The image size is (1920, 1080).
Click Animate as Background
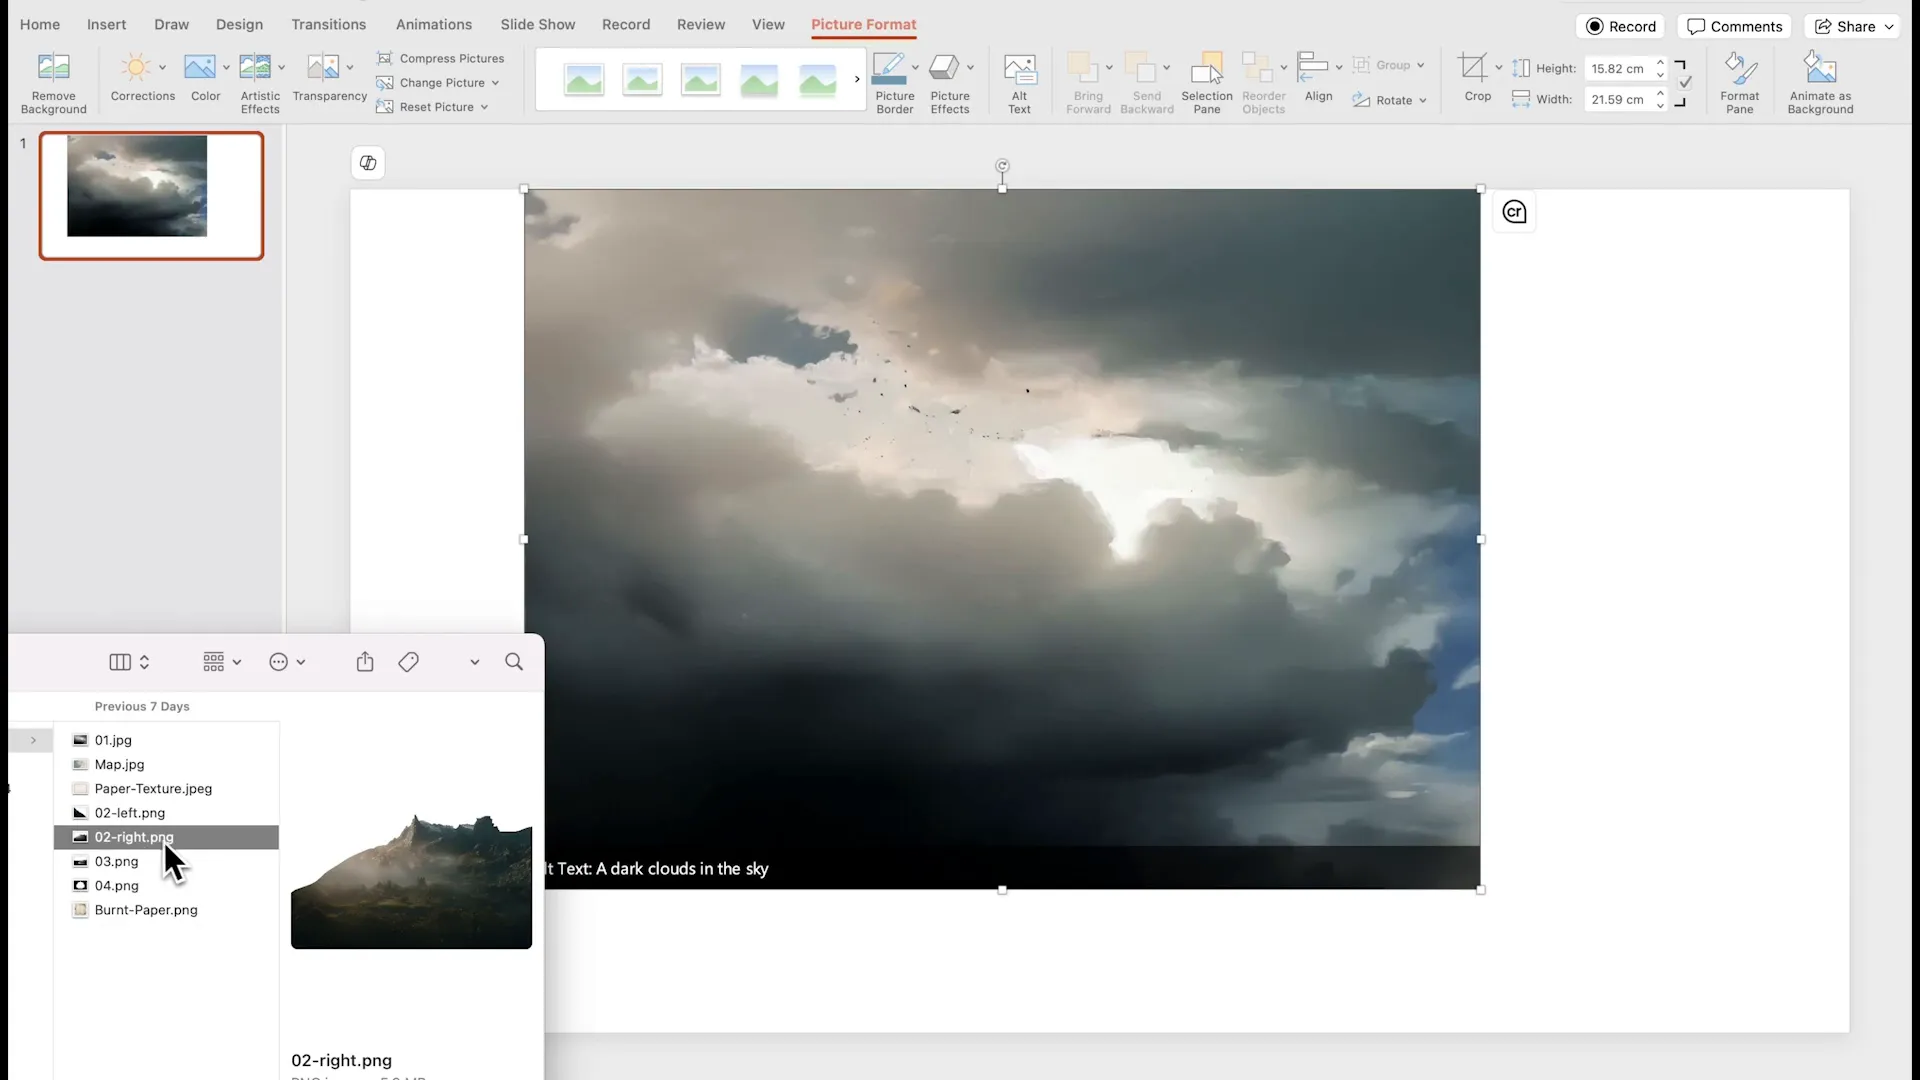point(1820,83)
